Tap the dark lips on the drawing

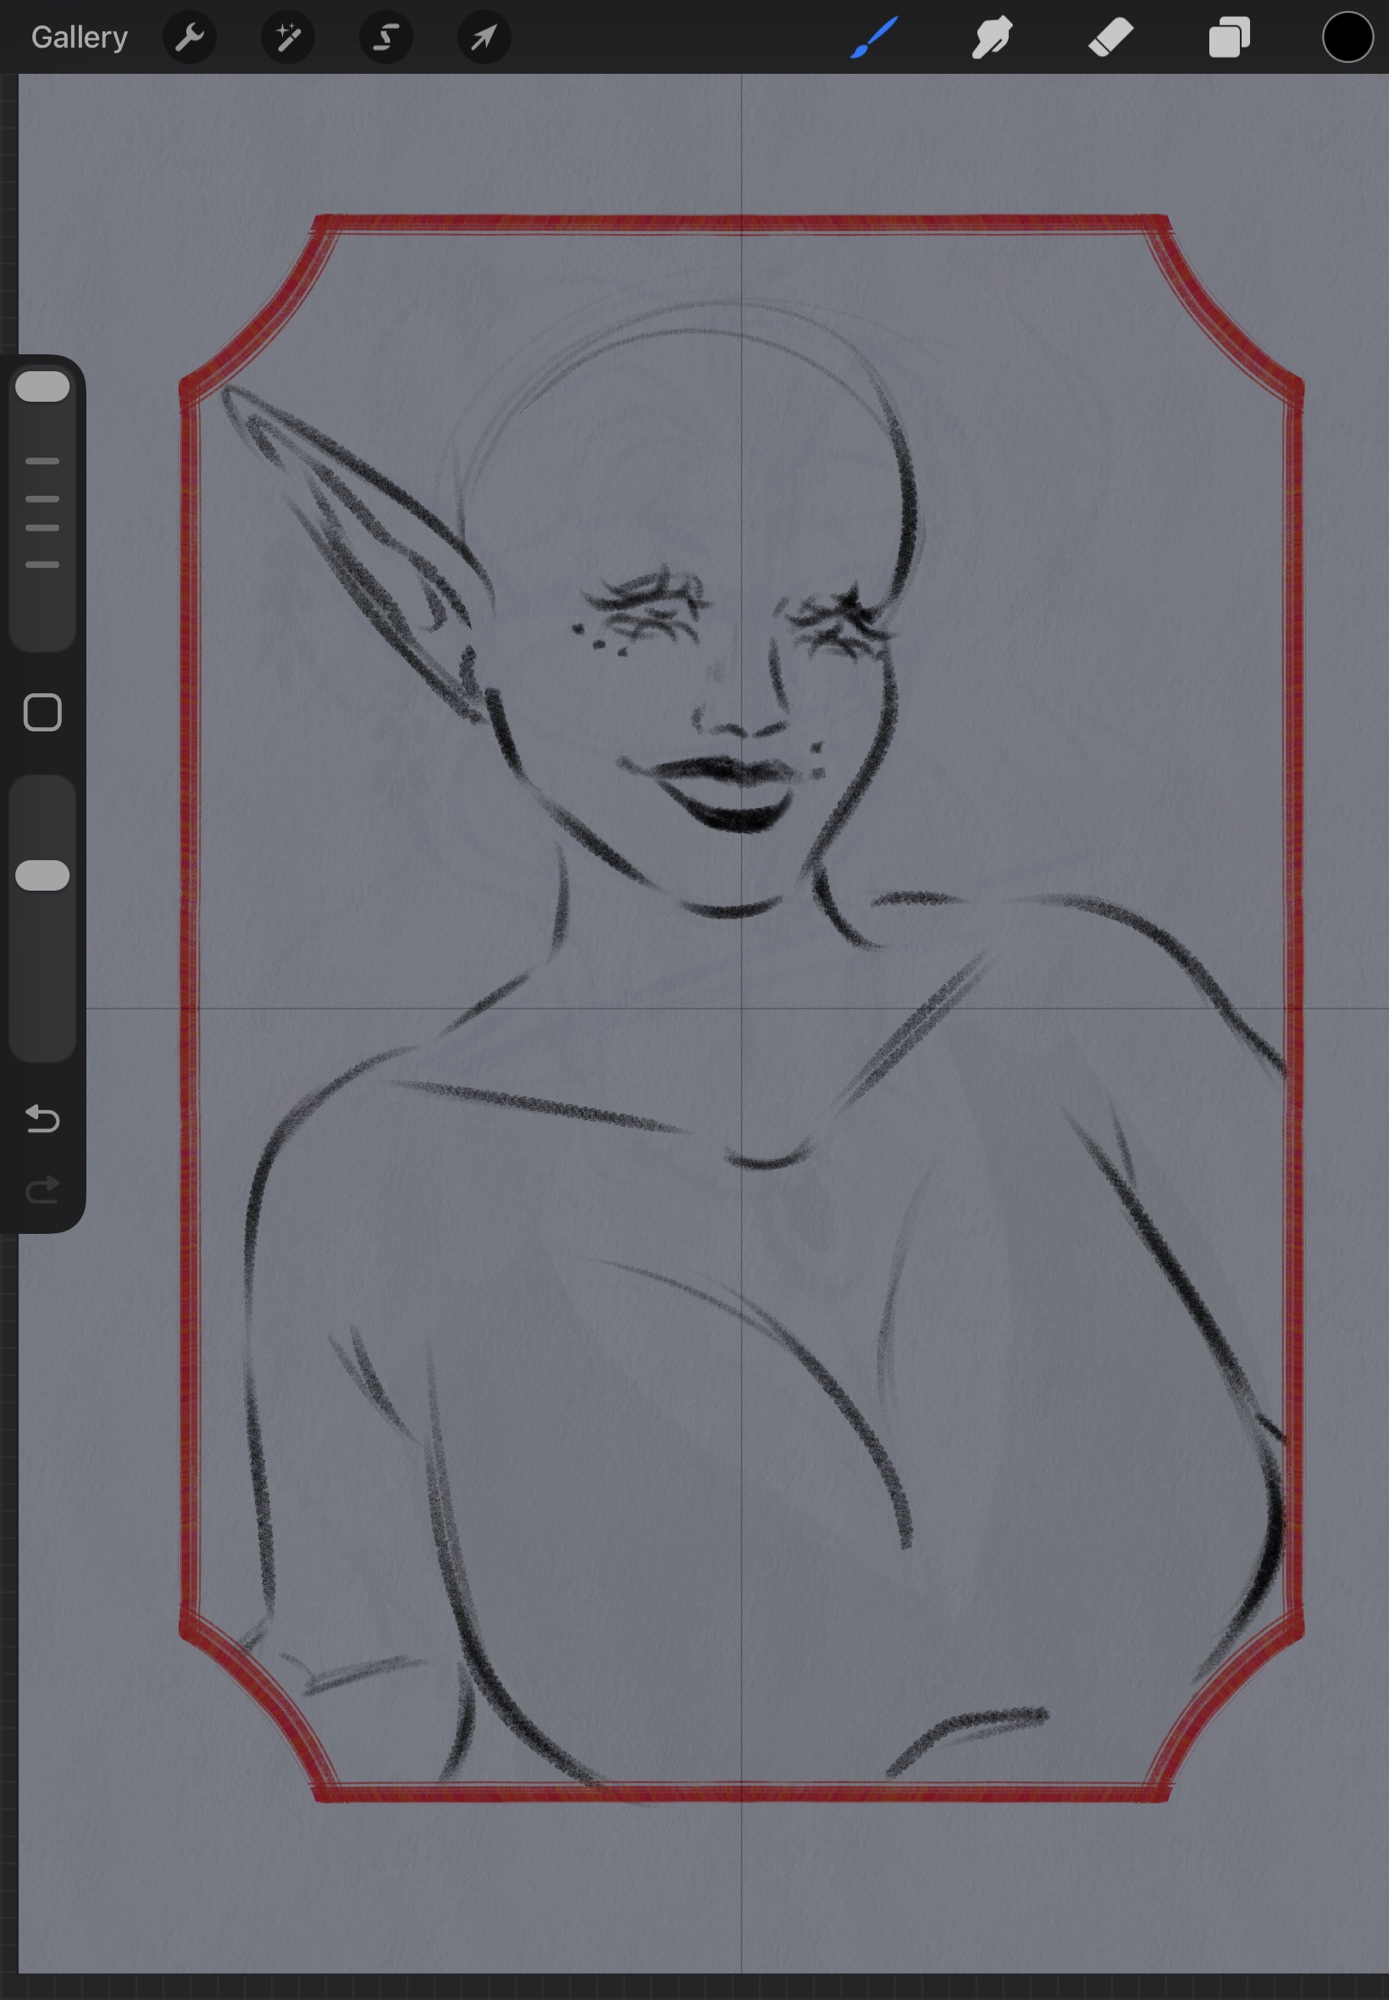[730, 792]
